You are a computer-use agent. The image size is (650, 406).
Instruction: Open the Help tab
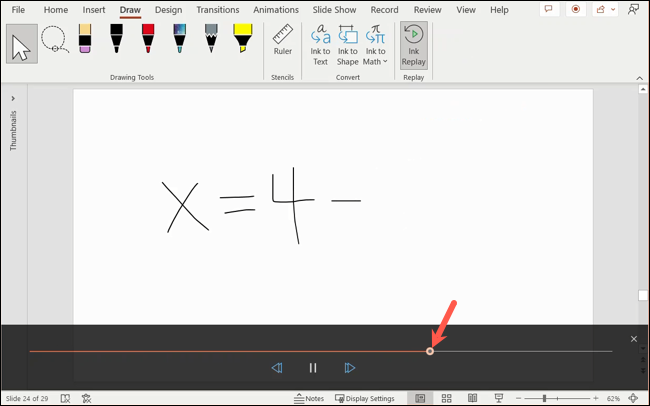[x=499, y=10]
